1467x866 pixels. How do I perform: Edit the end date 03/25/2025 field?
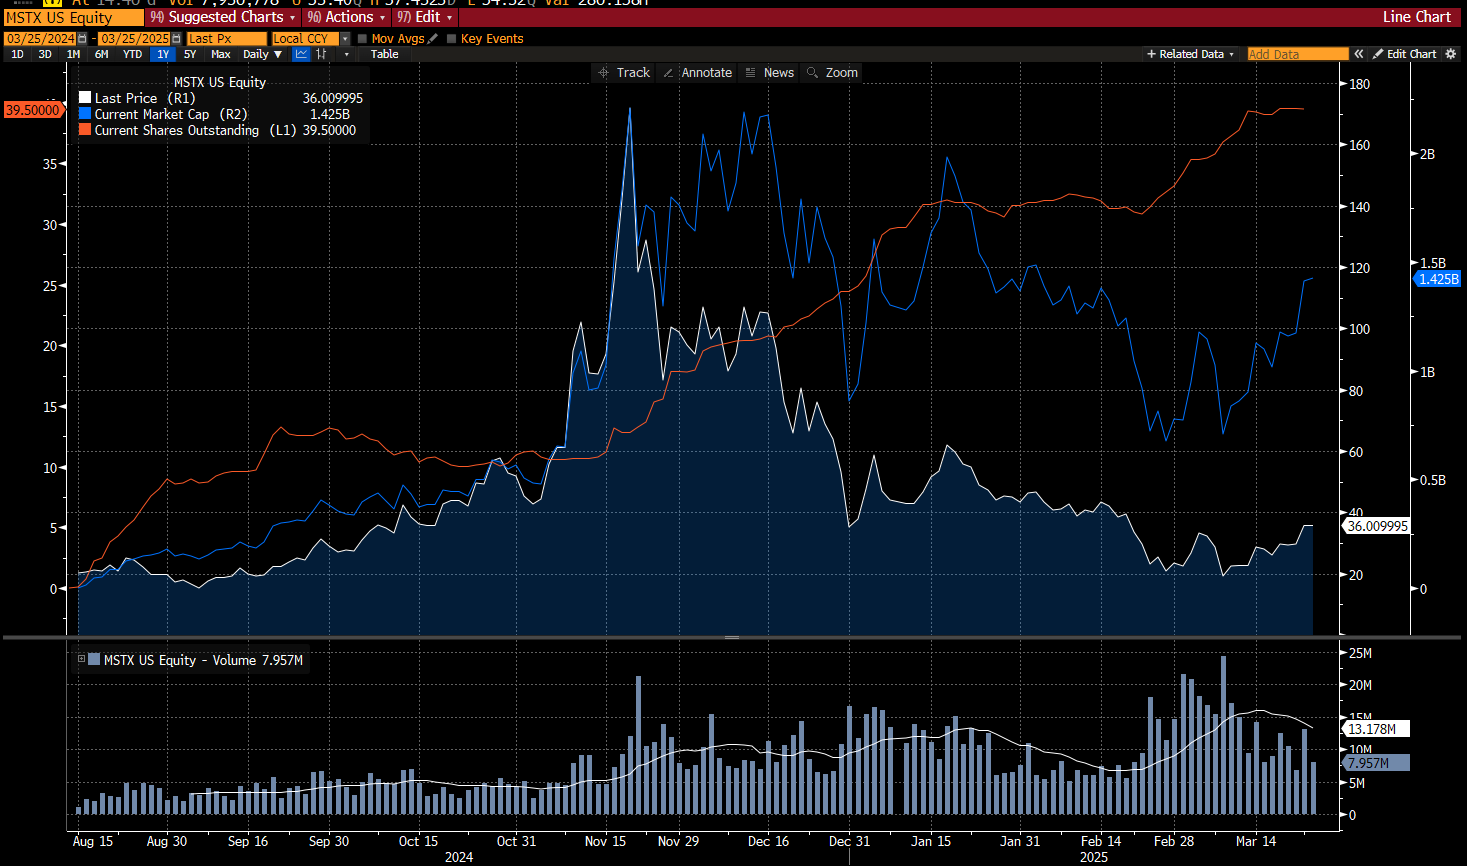click(x=135, y=38)
